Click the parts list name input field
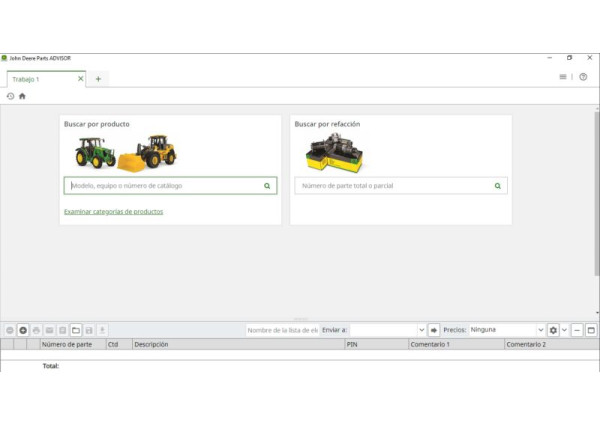 pyautogui.click(x=282, y=330)
